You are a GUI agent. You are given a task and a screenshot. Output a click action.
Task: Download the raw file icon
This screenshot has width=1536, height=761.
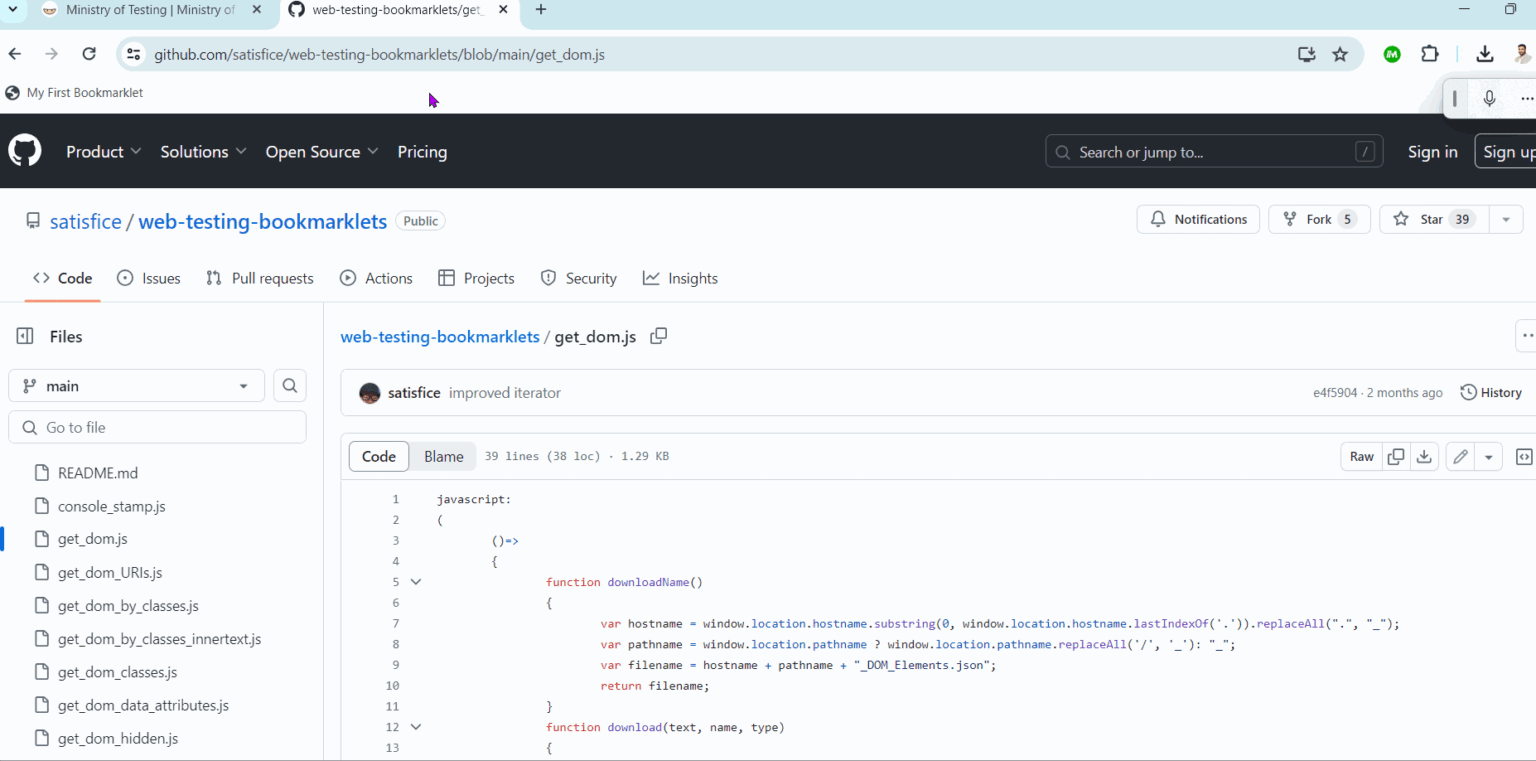pos(1424,457)
